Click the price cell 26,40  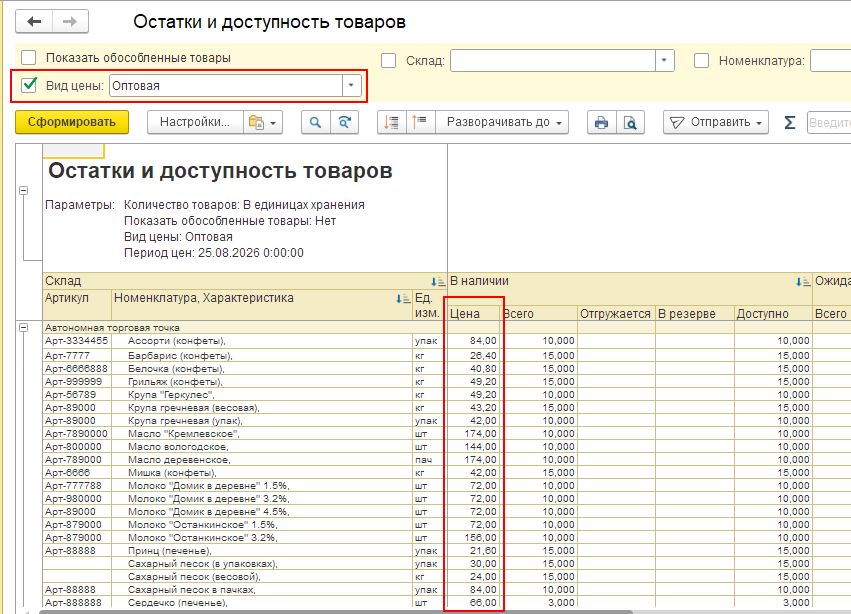point(473,356)
